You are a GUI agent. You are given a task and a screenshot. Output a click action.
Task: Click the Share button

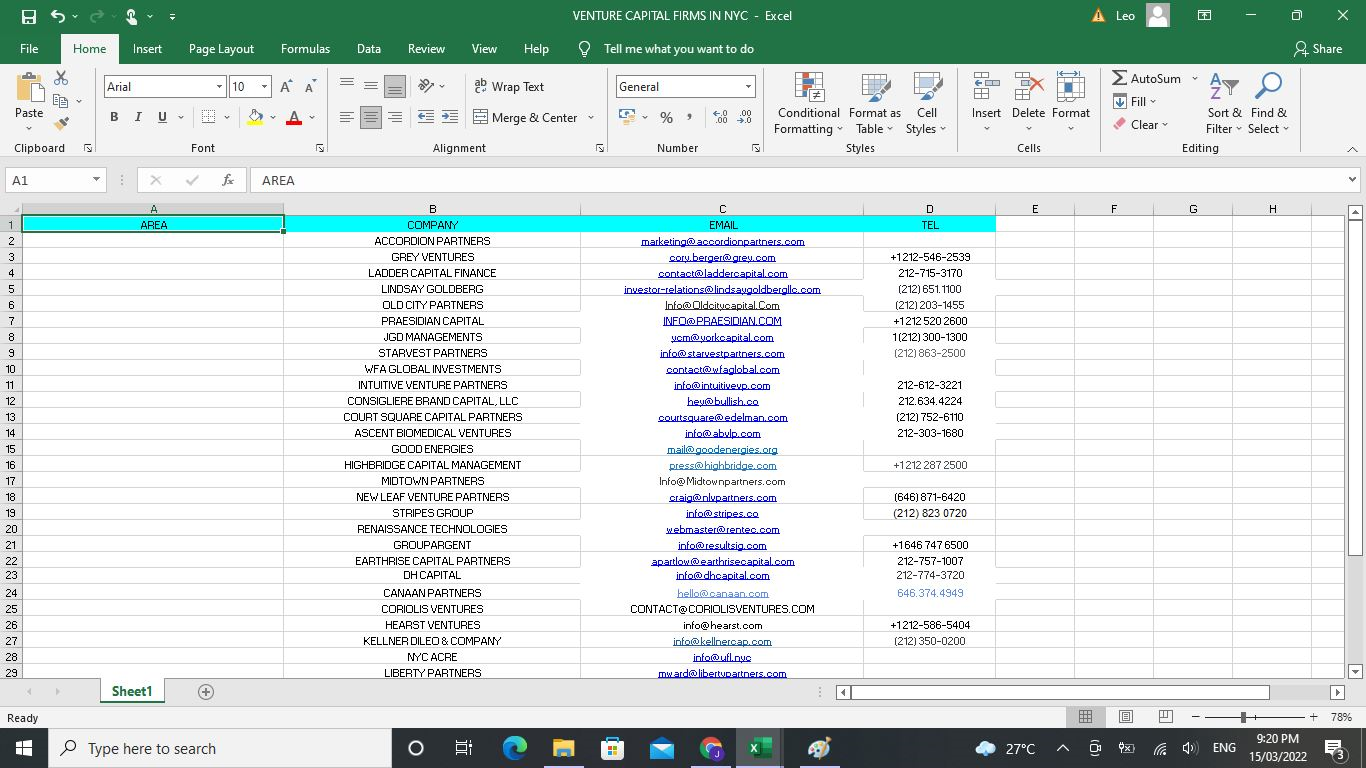point(1317,49)
